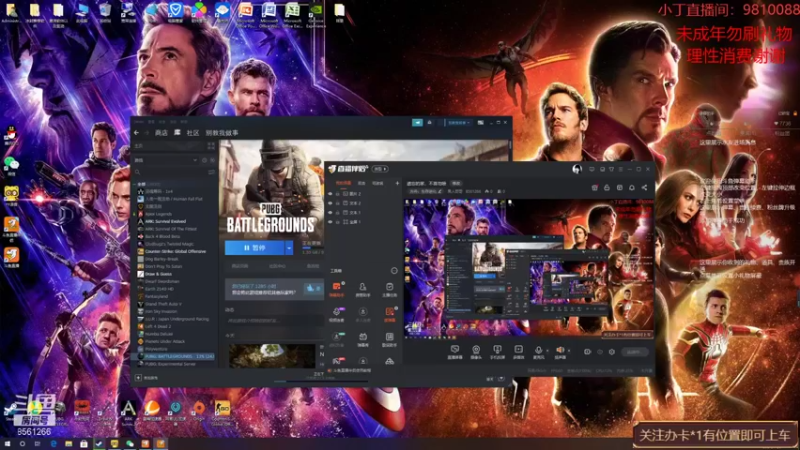The image size is (800, 450).
Task: Open Steam's green announcements icon
Action: [x=417, y=122]
